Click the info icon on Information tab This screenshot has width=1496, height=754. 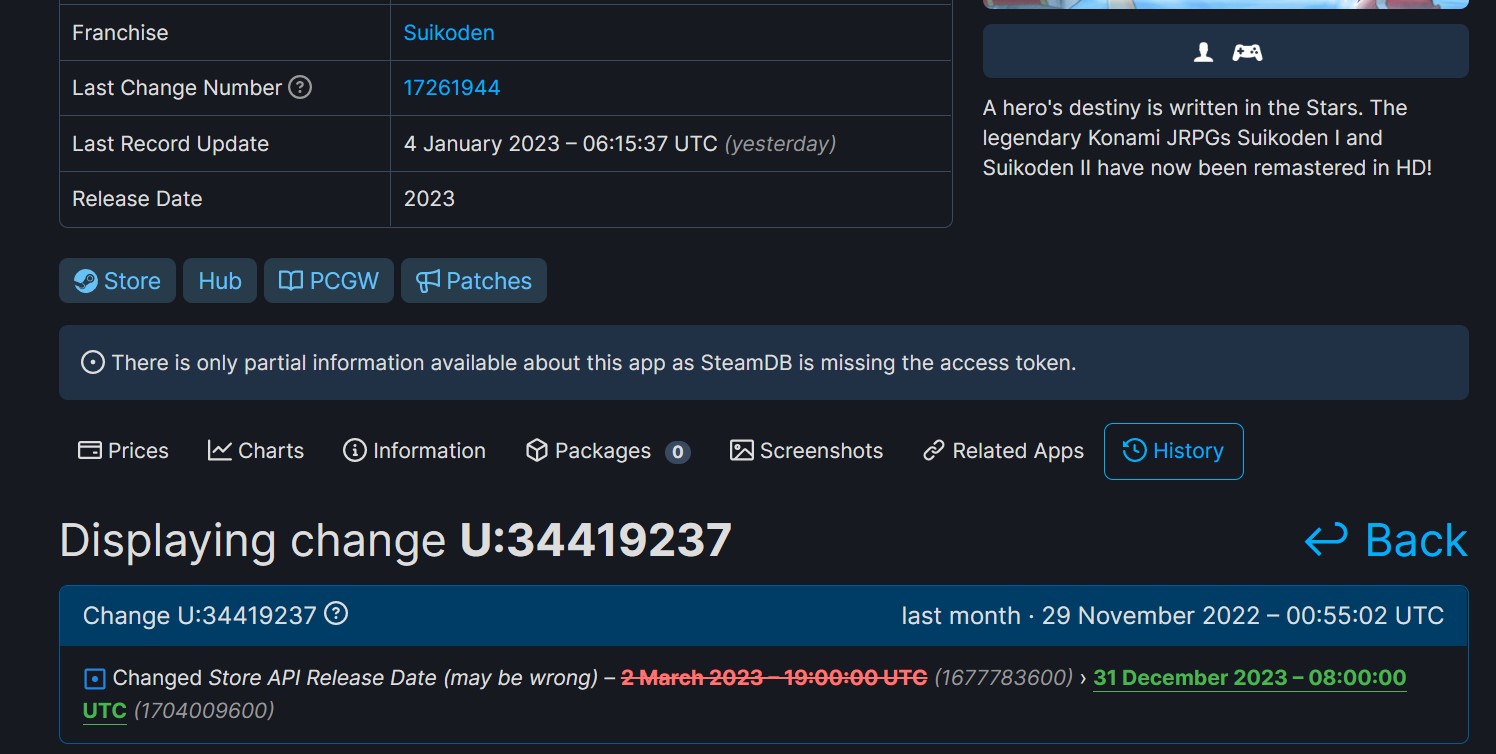(354, 451)
